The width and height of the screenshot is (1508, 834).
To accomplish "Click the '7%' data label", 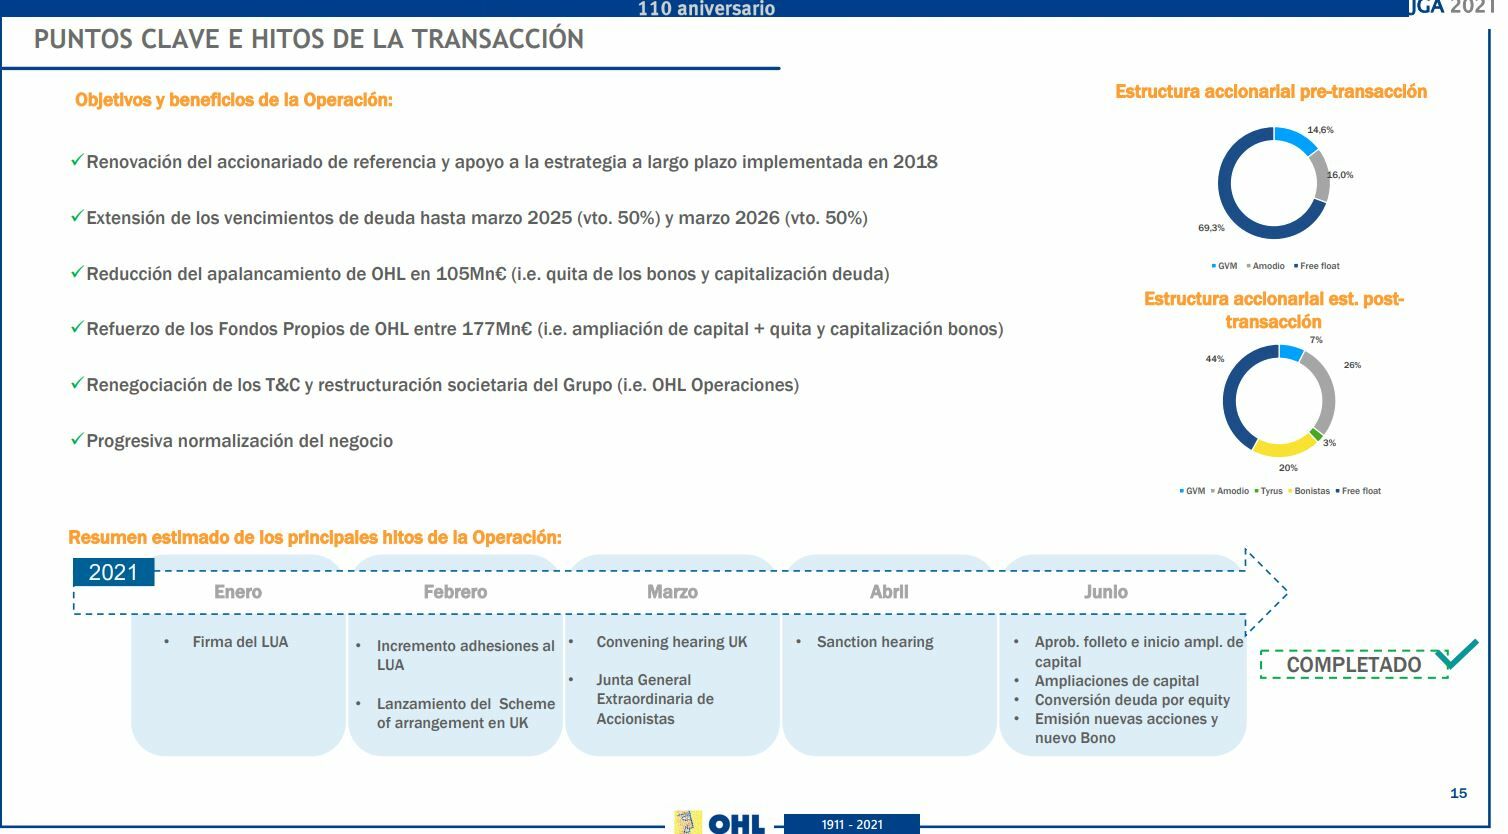I will [1316, 340].
